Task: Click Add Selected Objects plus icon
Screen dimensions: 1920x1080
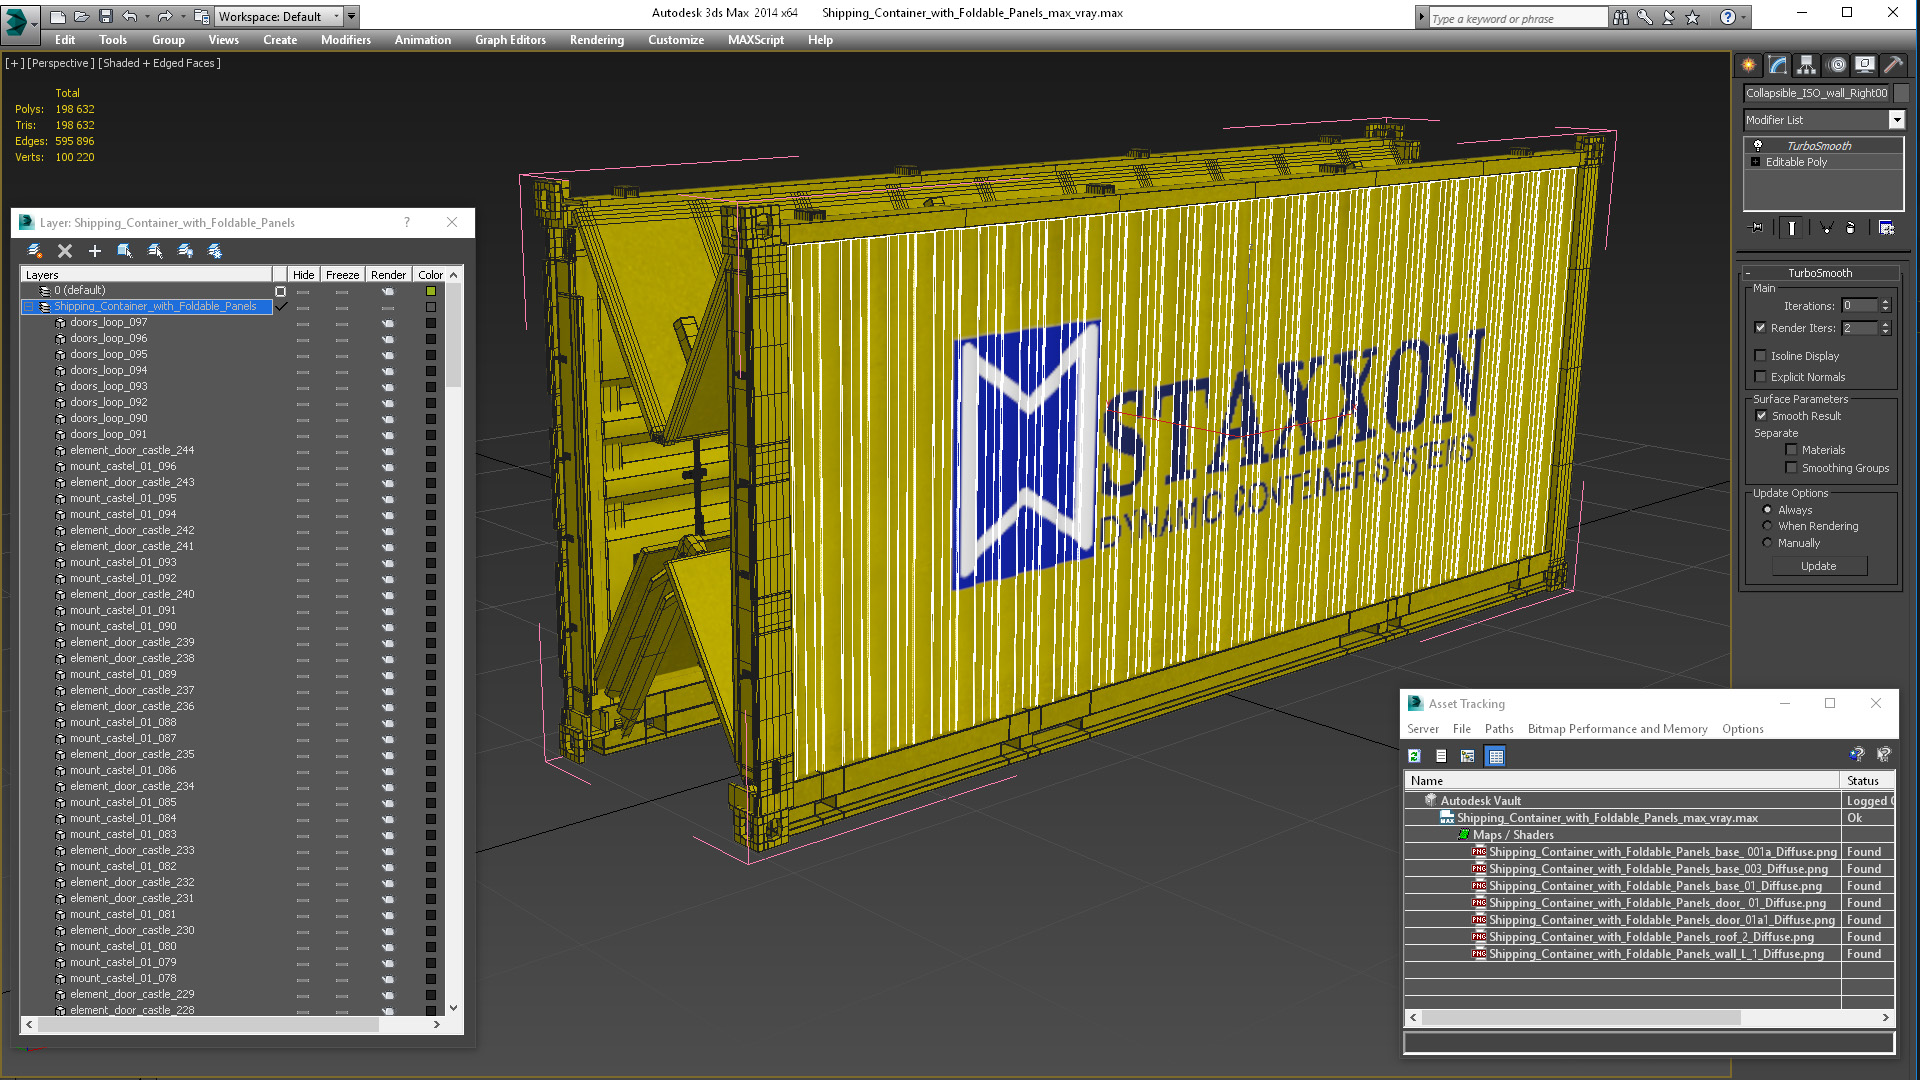Action: [x=95, y=251]
